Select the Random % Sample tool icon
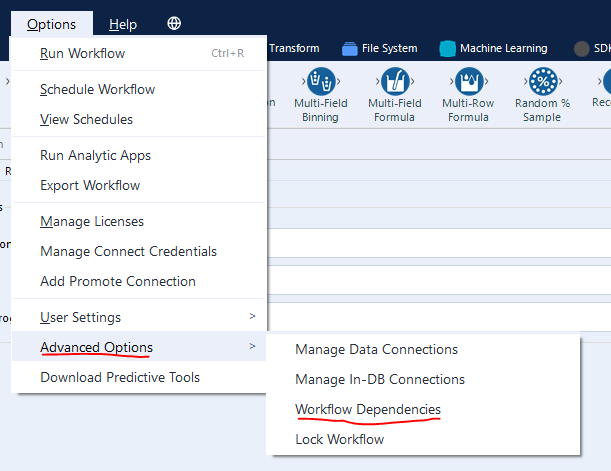611x471 pixels. pyautogui.click(x=542, y=80)
